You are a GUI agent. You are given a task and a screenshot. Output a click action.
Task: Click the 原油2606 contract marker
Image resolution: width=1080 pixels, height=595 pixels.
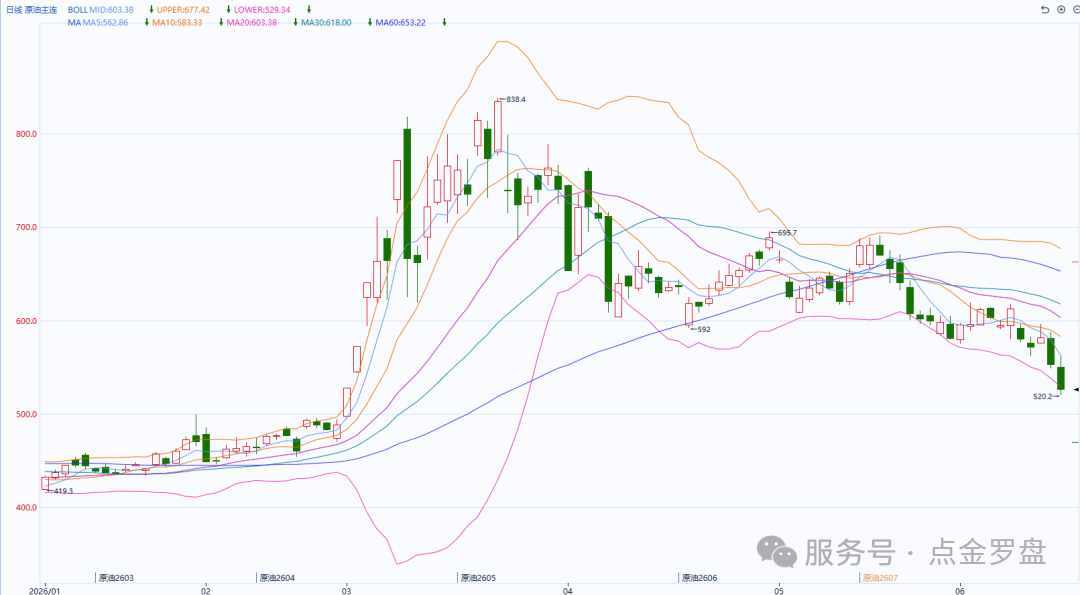pyautogui.click(x=700, y=578)
